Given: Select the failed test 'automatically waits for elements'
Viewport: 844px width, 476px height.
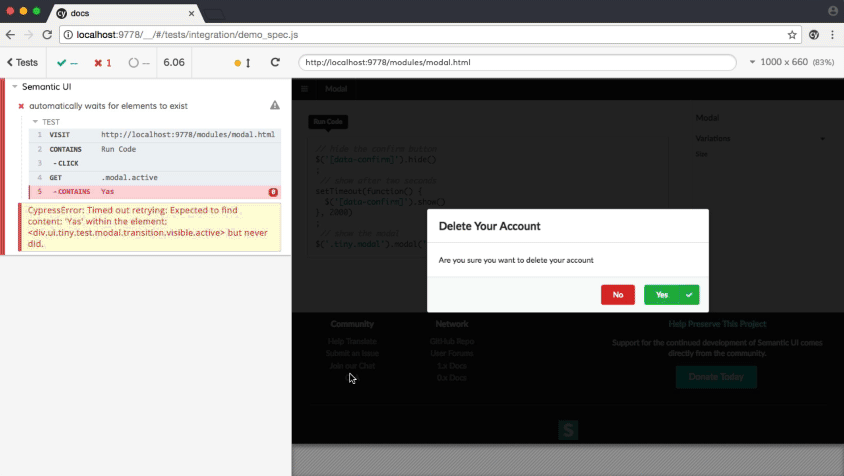Looking at the screenshot, I should coord(108,106).
